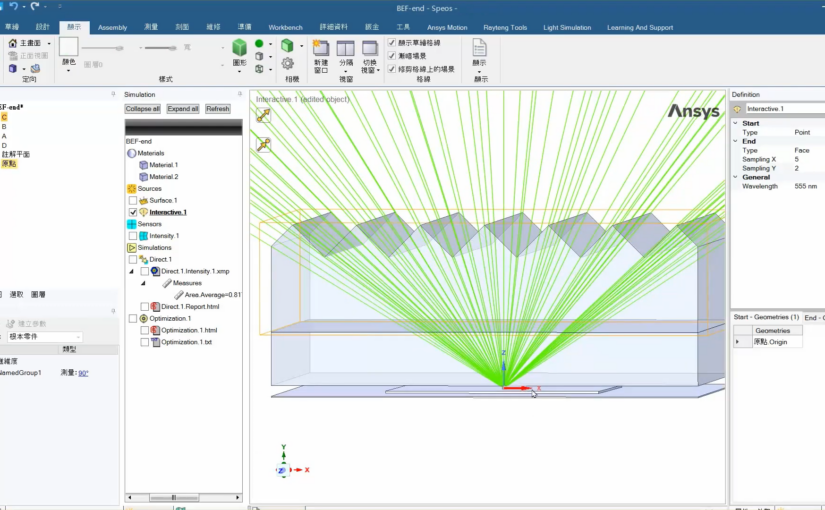Click the line width slider in ribbon
The width and height of the screenshot is (825, 510).
pyautogui.click(x=159, y=48)
